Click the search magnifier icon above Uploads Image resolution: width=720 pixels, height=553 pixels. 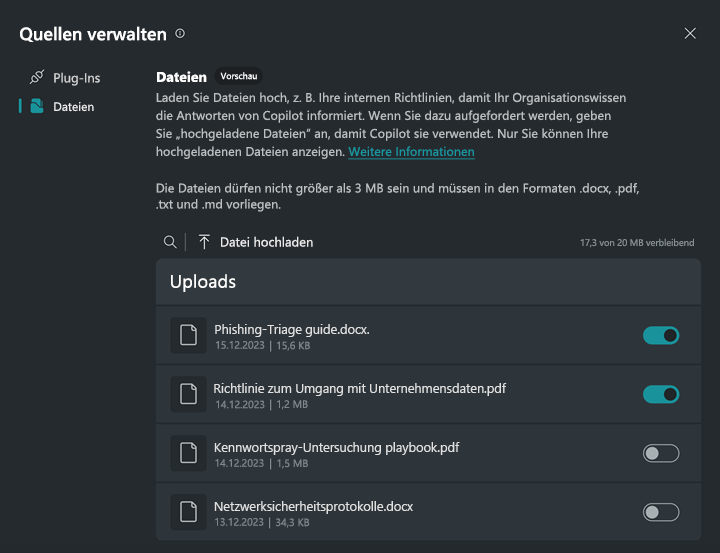click(x=170, y=242)
